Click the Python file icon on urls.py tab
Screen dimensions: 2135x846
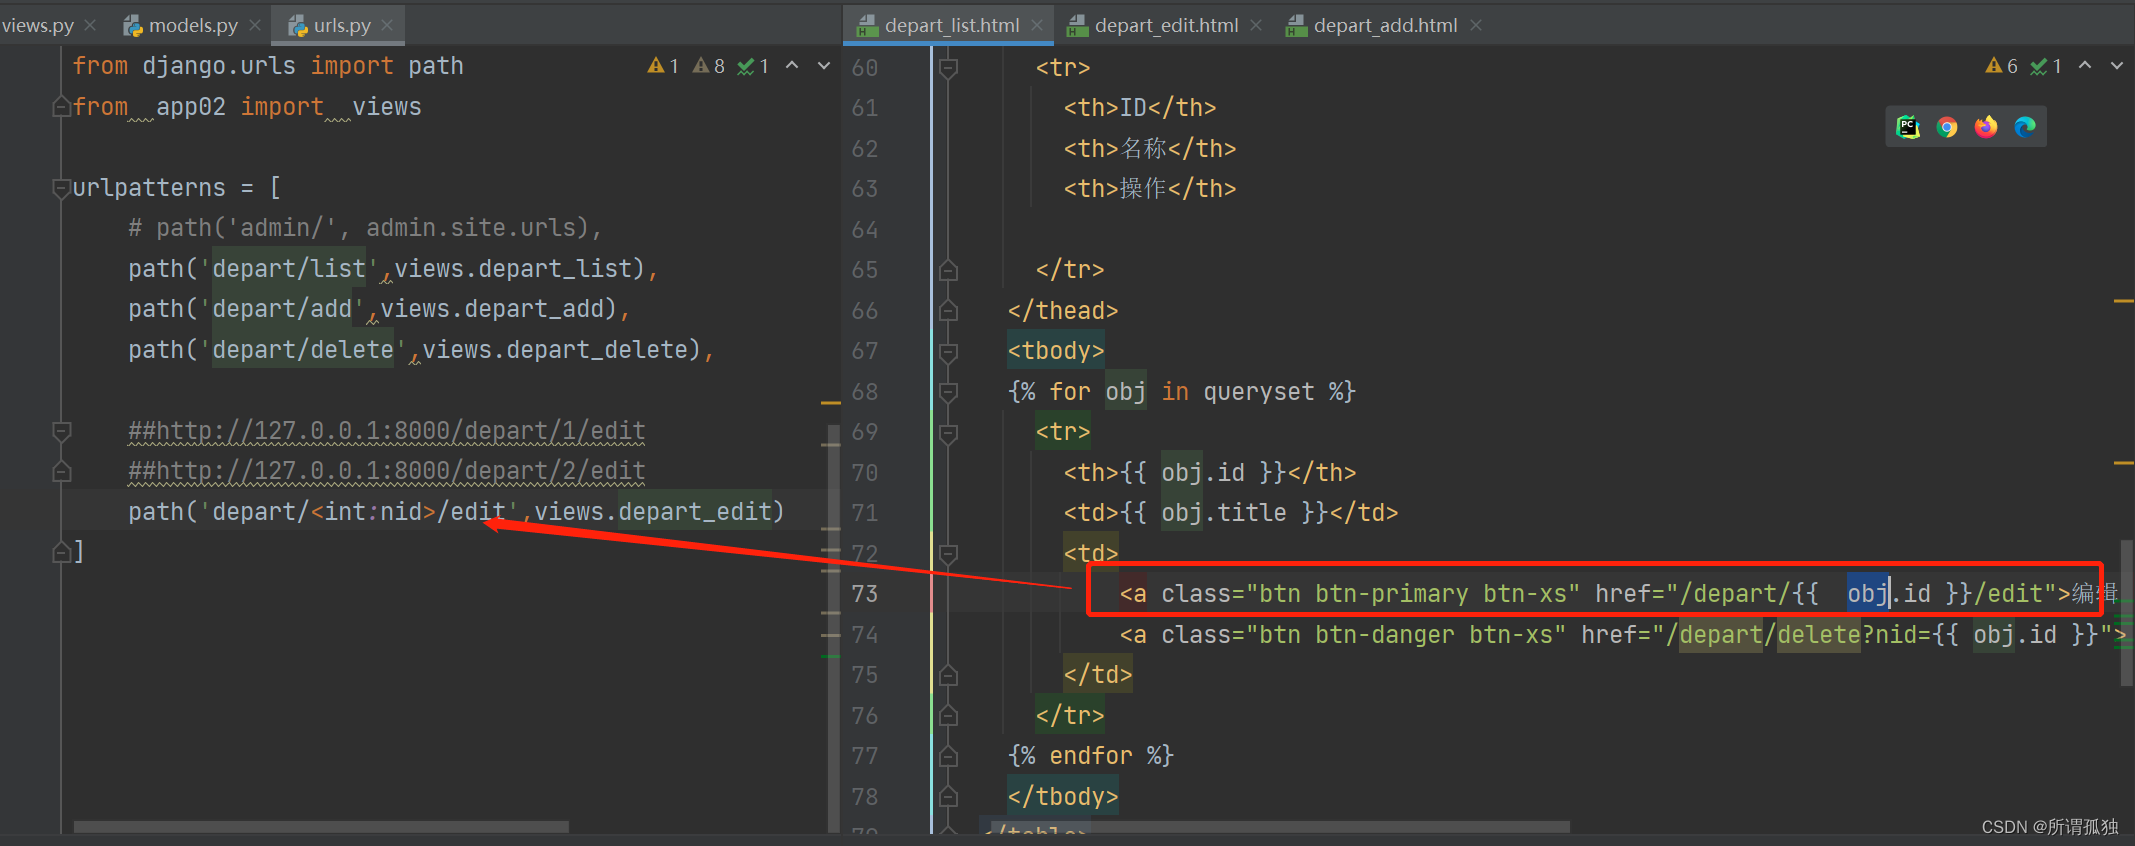[x=298, y=26]
